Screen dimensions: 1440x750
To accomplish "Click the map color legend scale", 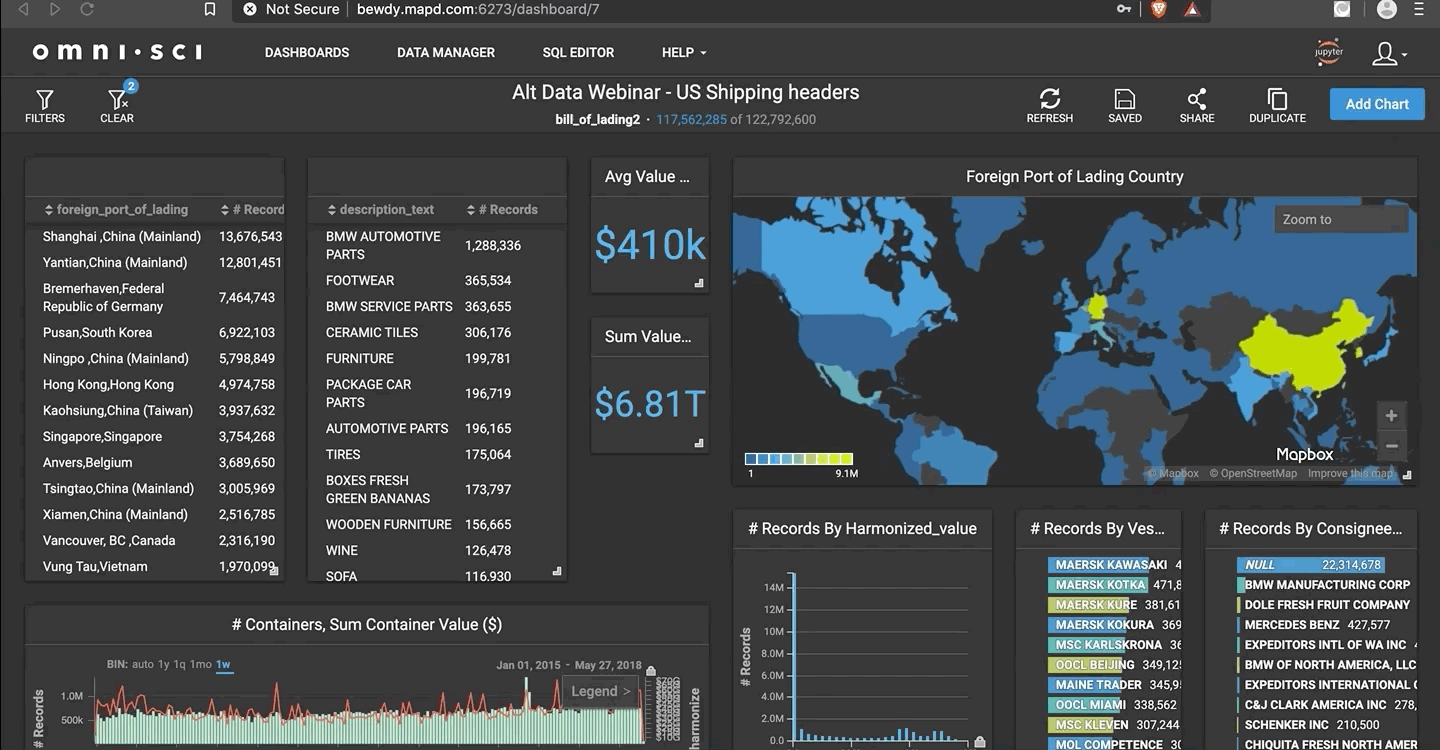I will [799, 459].
